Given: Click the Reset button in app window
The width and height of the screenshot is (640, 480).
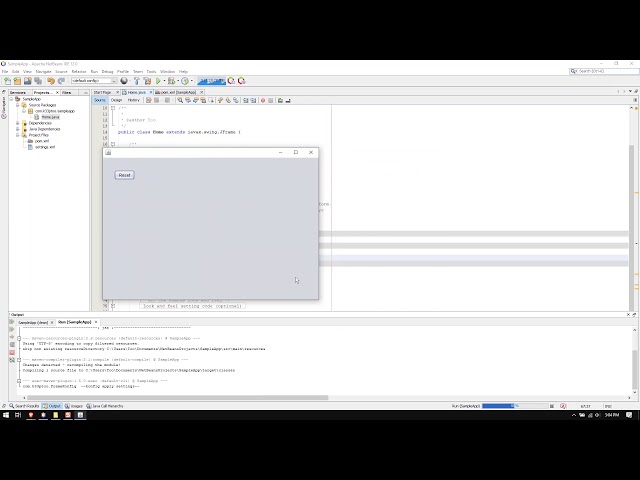Looking at the screenshot, I should pyautogui.click(x=124, y=175).
